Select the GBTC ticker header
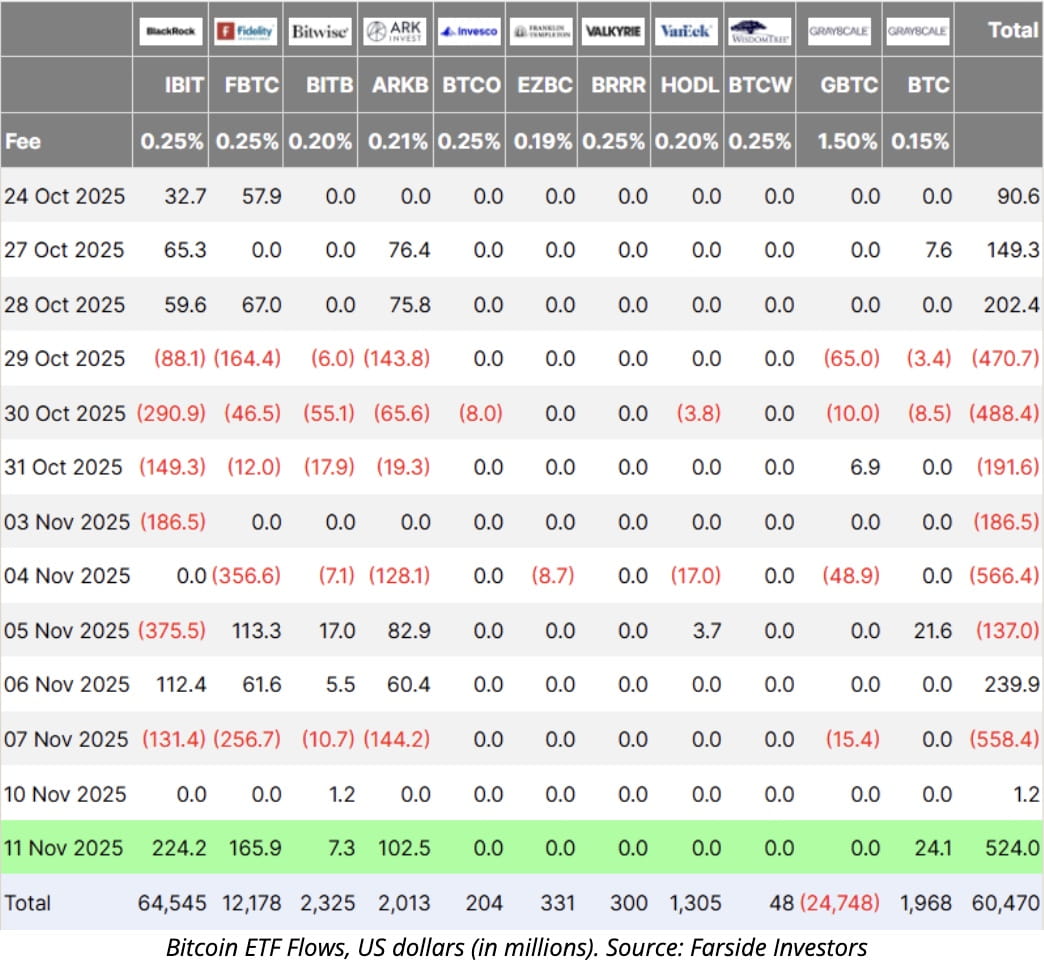The image size is (1044, 972). click(849, 85)
